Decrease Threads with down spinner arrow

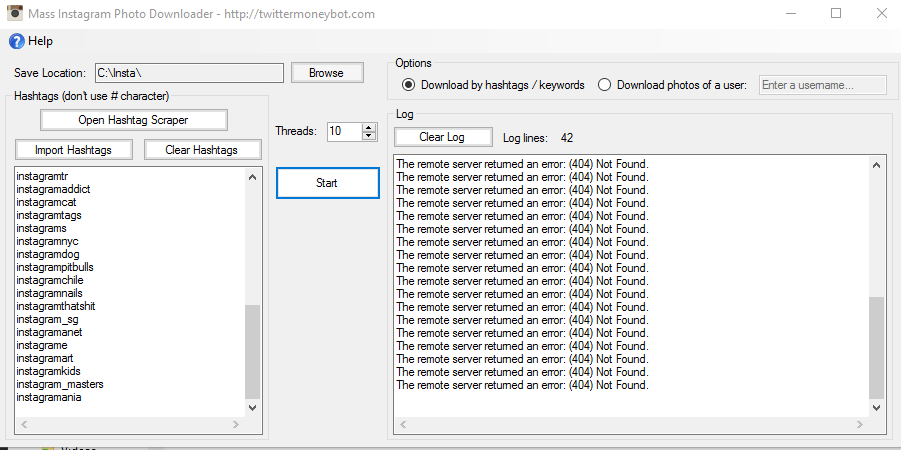point(369,136)
